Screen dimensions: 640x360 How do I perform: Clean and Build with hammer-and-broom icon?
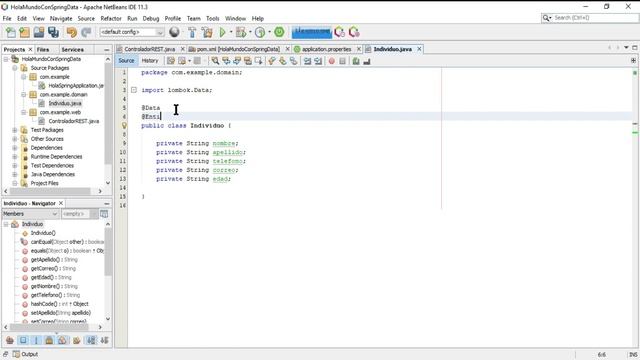pos(207,32)
